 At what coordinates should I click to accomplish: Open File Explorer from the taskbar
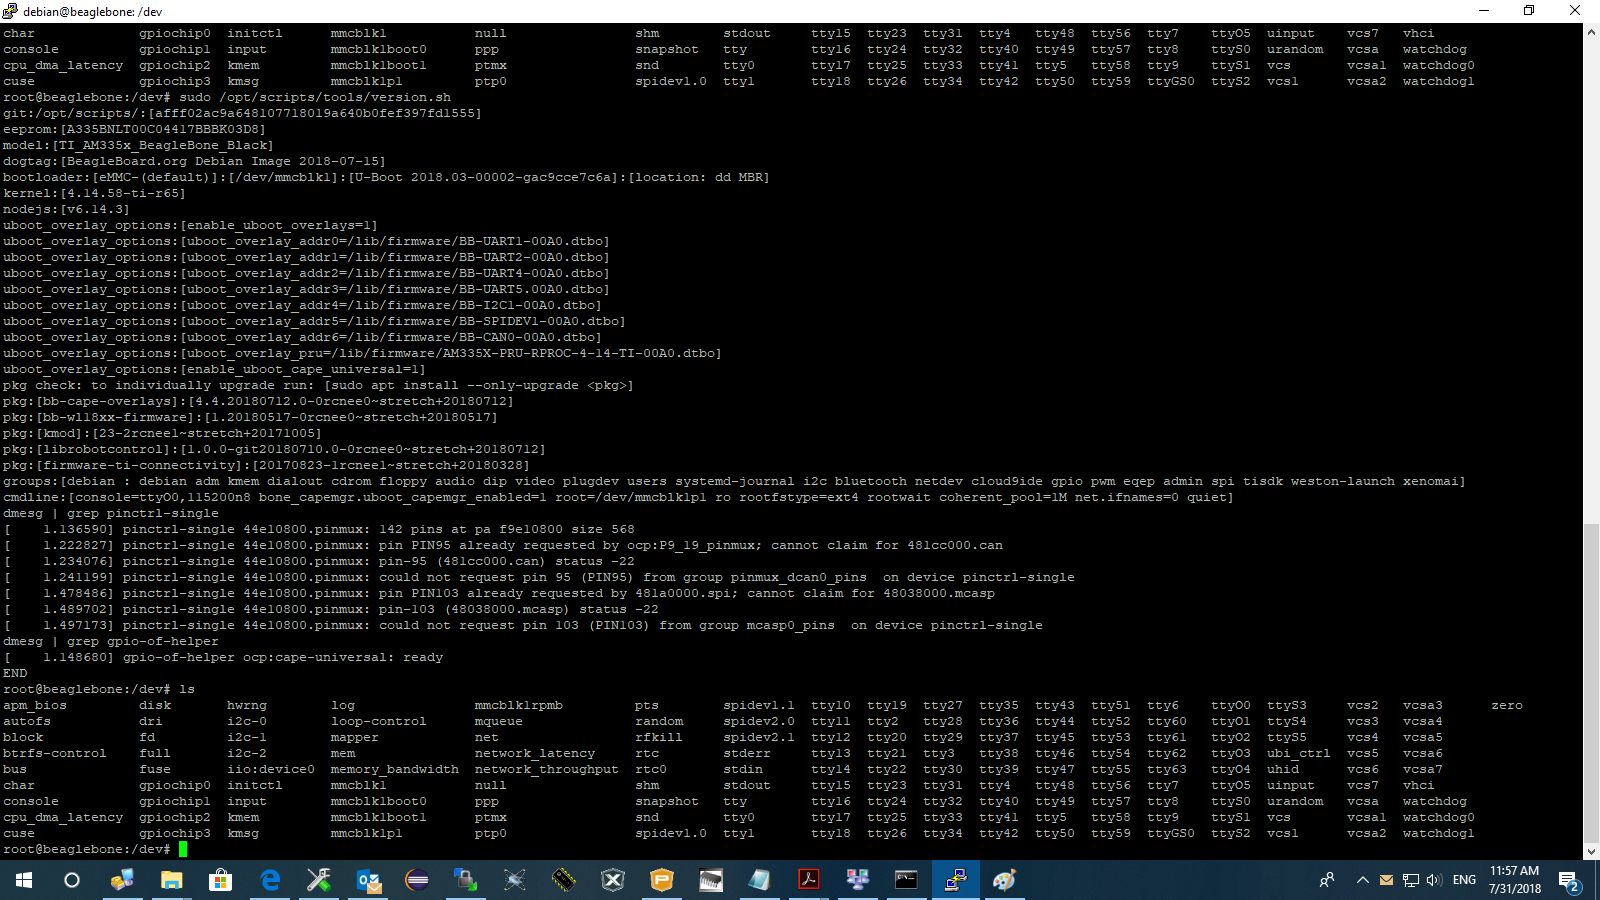tap(170, 880)
